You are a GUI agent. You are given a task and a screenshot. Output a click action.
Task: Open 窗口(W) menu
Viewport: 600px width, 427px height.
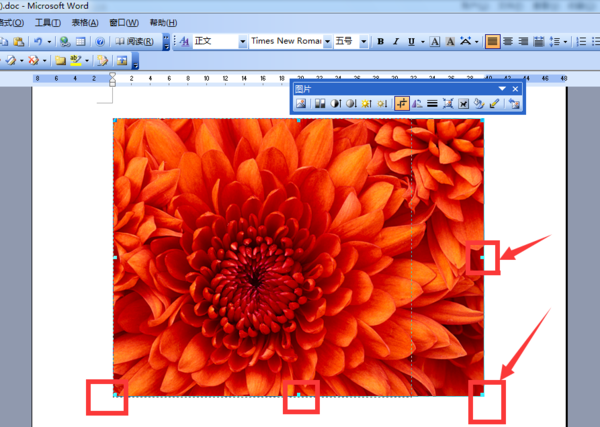pyautogui.click(x=124, y=23)
